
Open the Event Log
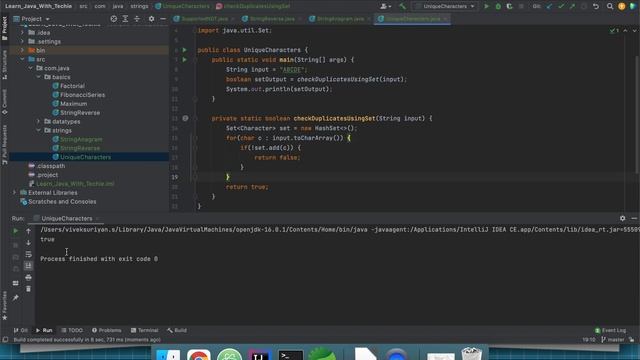610,330
